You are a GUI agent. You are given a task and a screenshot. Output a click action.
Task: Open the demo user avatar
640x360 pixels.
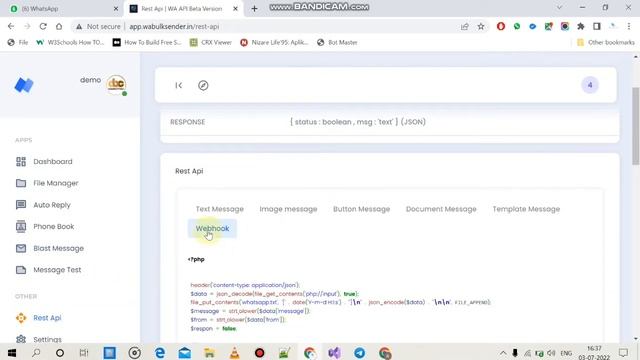(116, 84)
